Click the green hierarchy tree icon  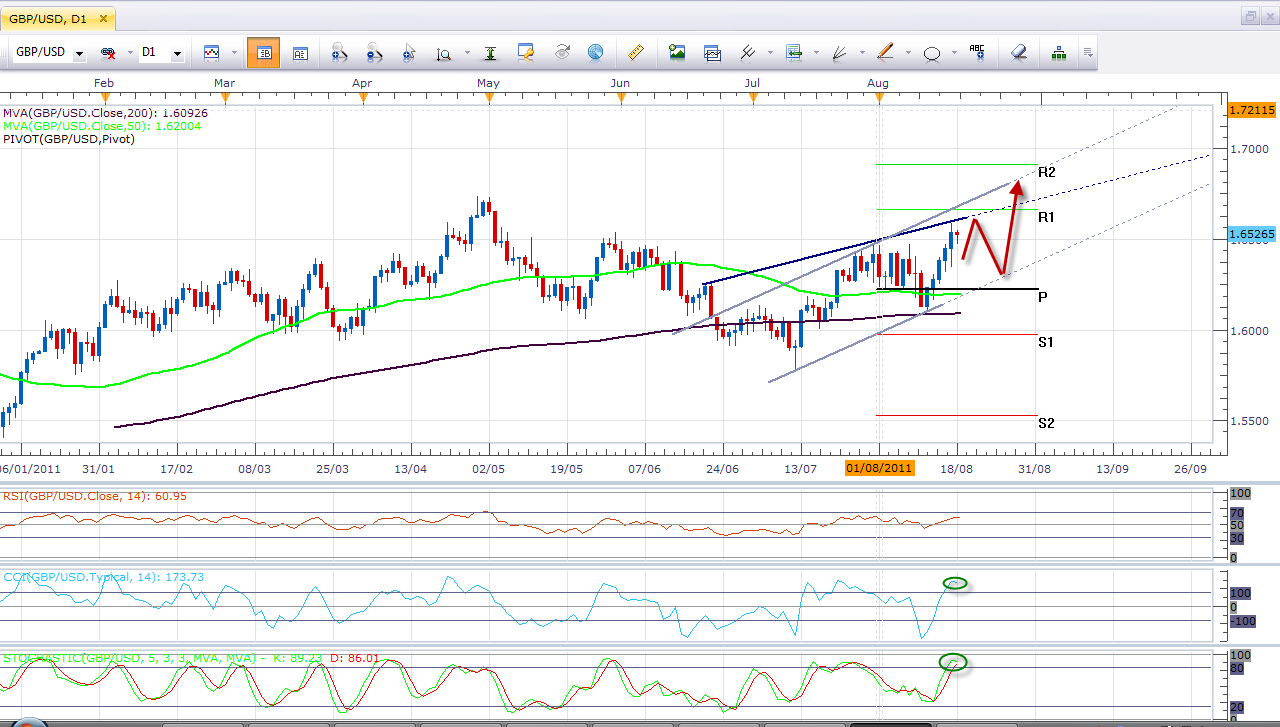[1058, 53]
